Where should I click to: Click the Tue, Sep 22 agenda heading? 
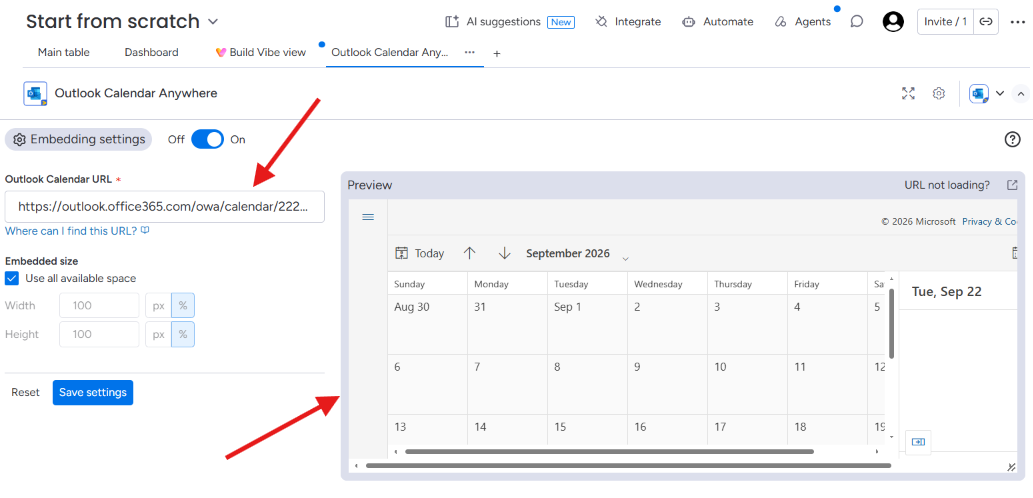947,292
